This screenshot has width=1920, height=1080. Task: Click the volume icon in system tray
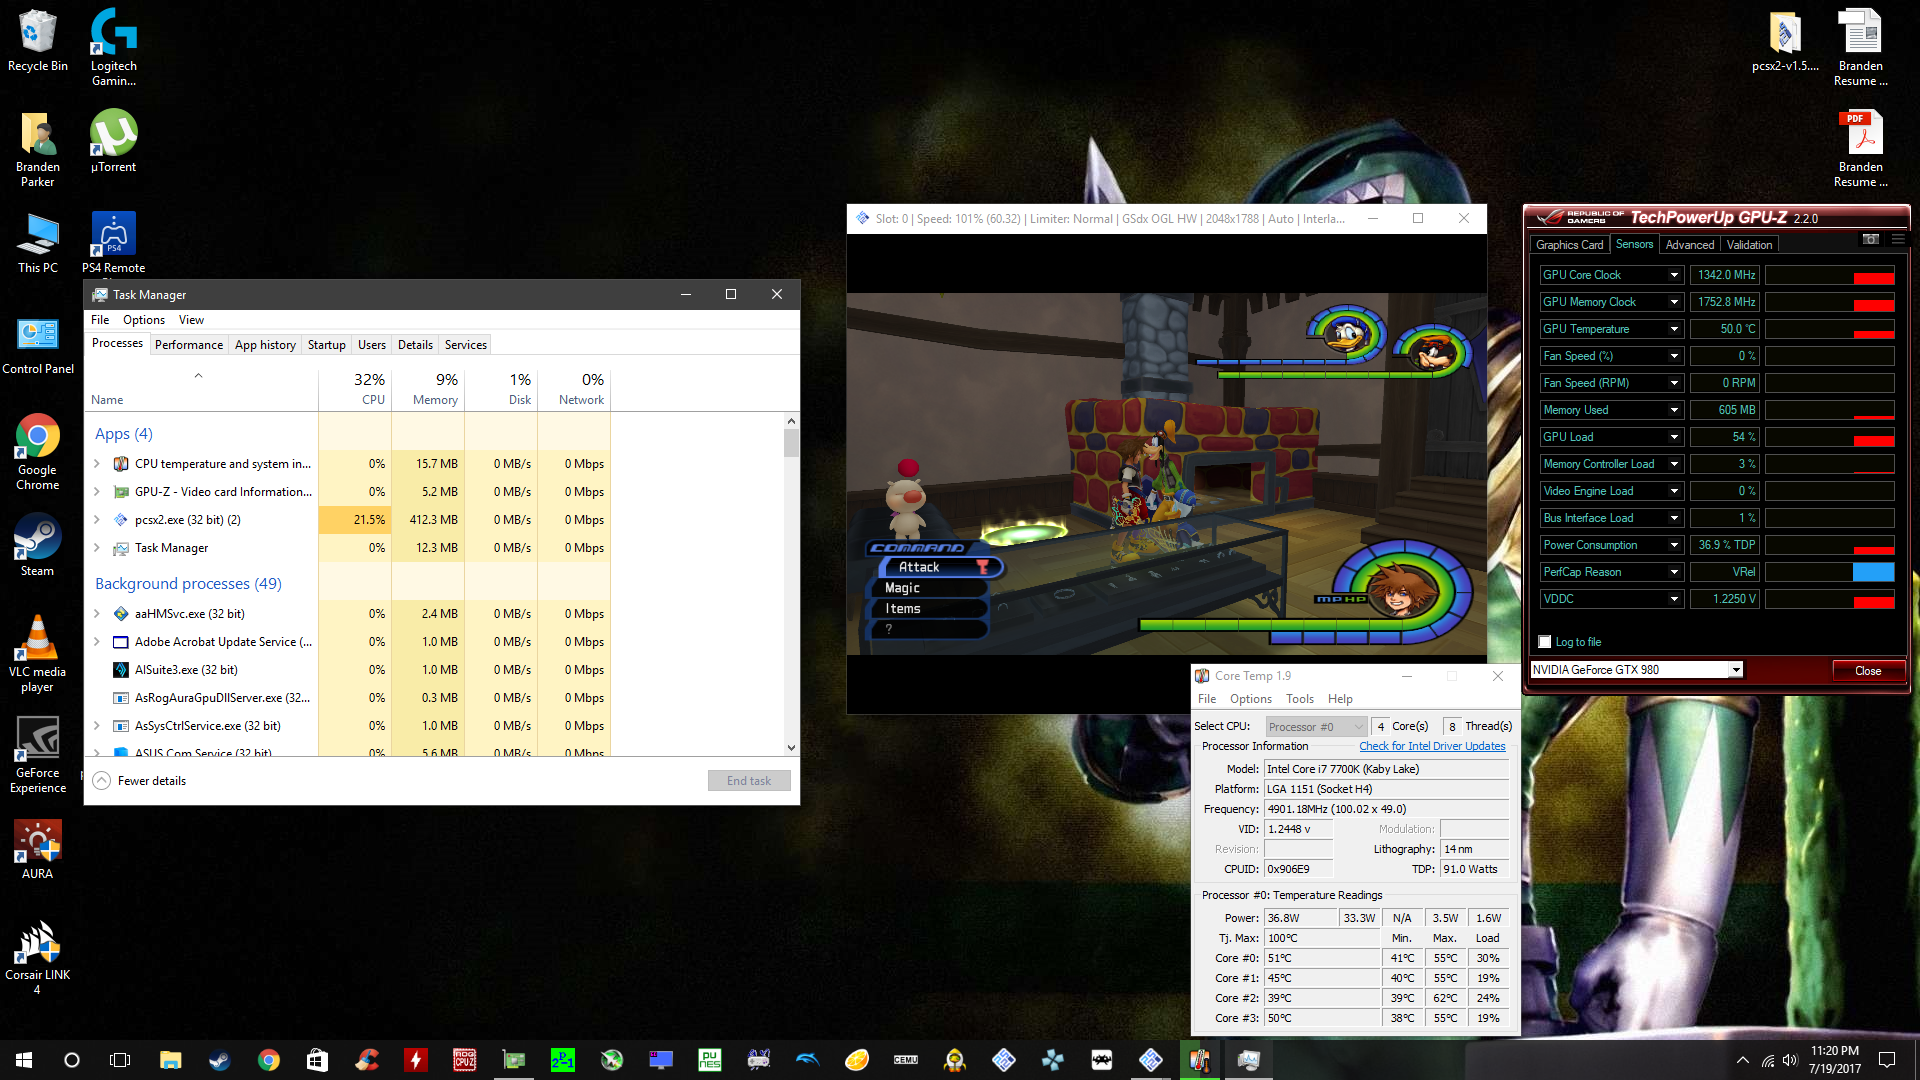tap(1790, 1060)
